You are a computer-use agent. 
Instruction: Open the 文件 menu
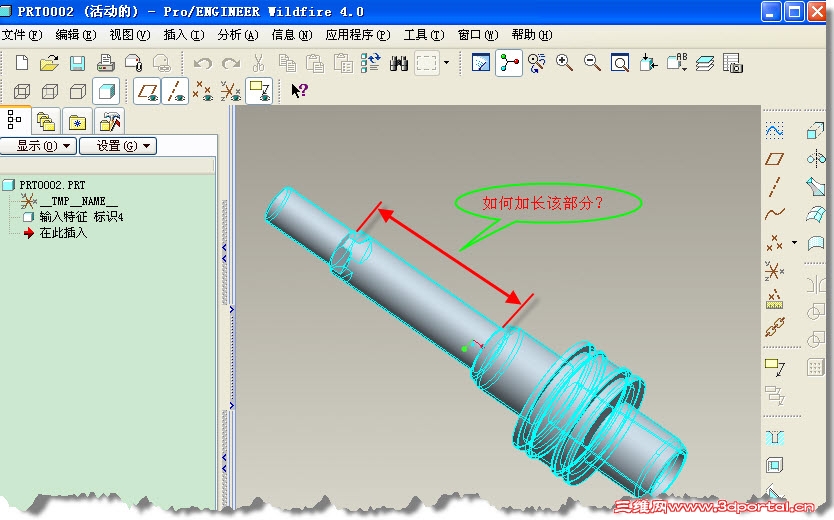[x=22, y=35]
